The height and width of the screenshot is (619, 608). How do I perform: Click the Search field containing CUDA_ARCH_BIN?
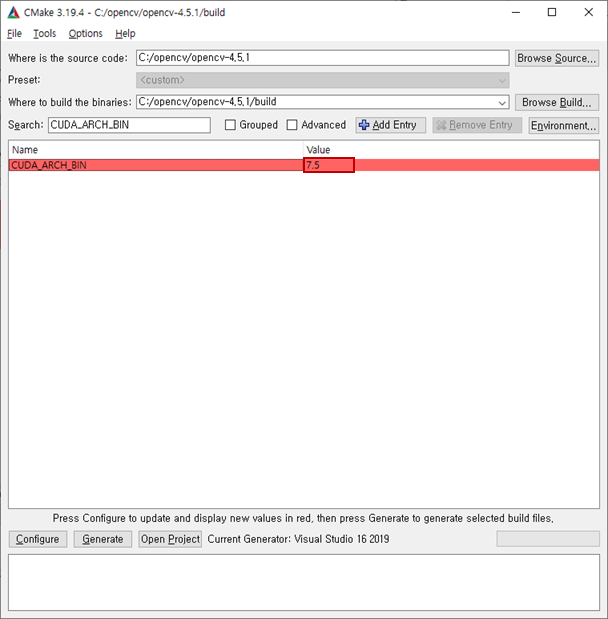click(x=129, y=125)
